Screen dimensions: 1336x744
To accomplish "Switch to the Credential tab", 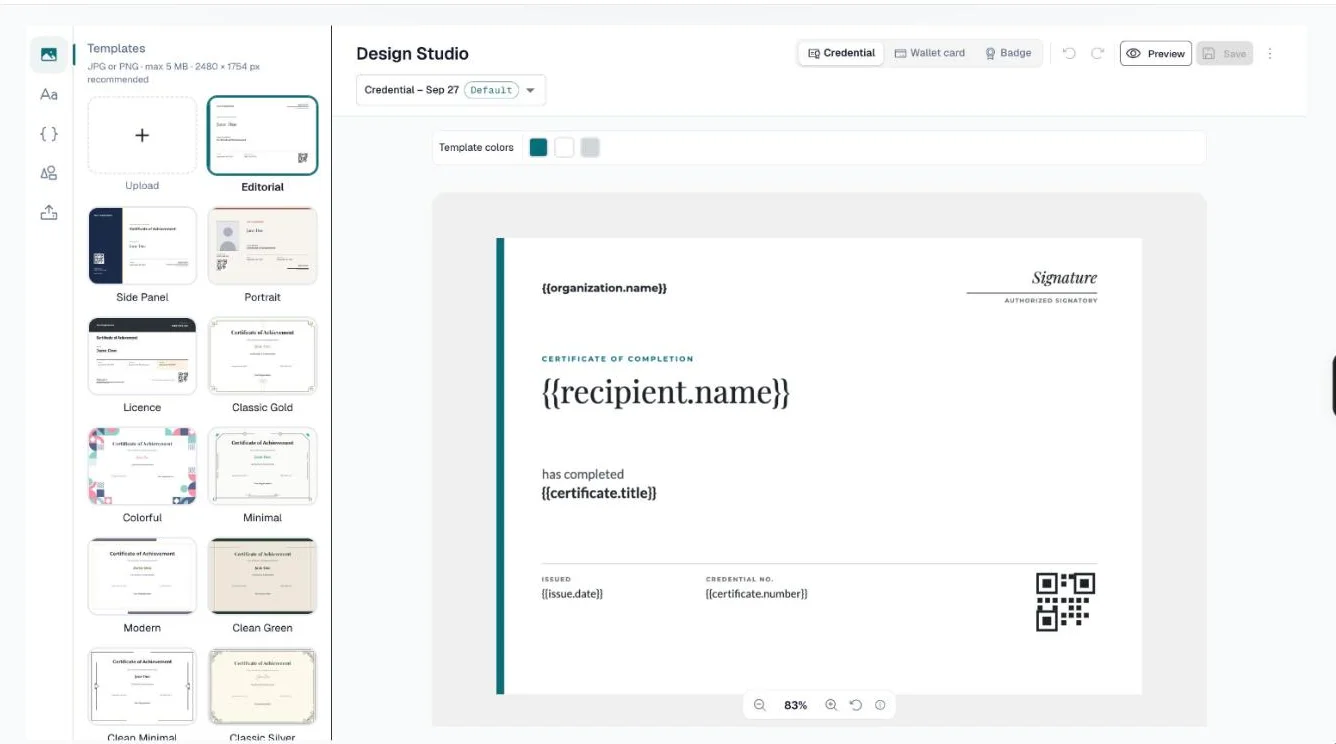I will pyautogui.click(x=841, y=53).
